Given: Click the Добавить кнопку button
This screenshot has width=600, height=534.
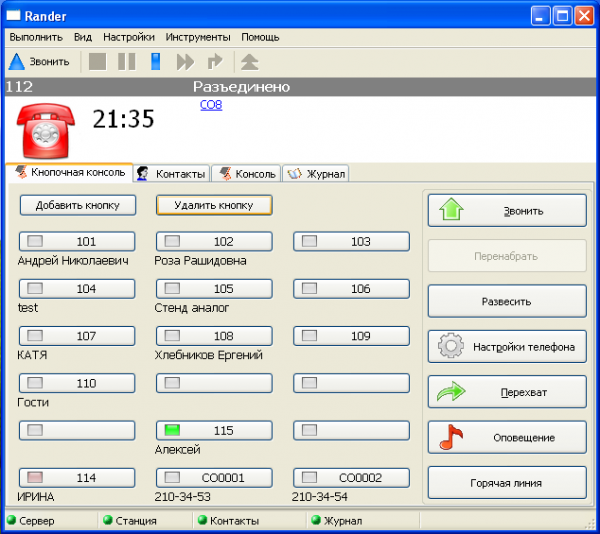Looking at the screenshot, I should coord(77,205).
